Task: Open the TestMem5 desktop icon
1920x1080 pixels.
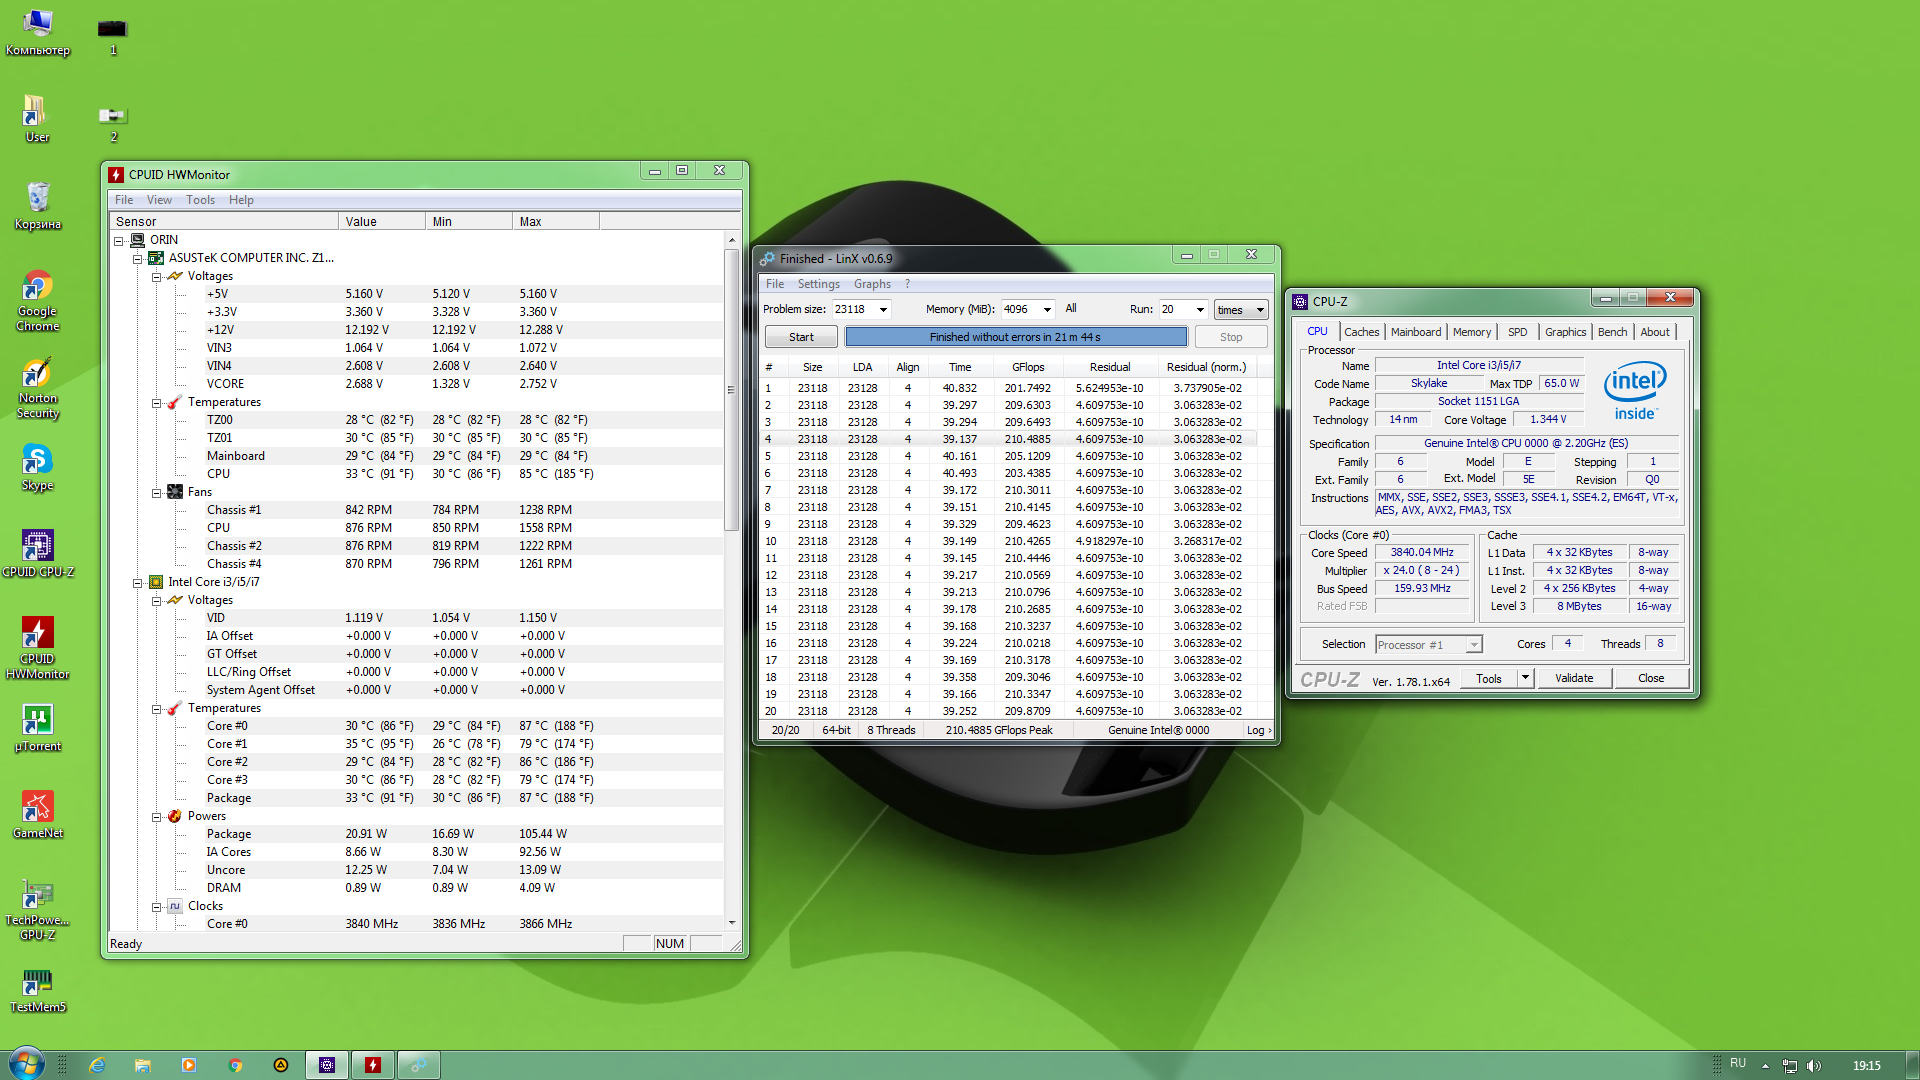Action: coord(37,983)
